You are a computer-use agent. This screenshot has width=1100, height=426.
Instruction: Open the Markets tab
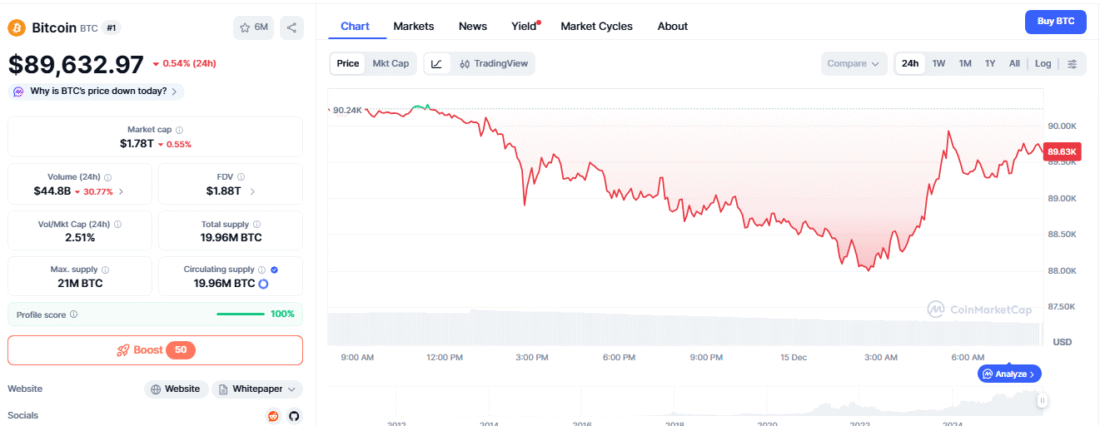tap(414, 26)
